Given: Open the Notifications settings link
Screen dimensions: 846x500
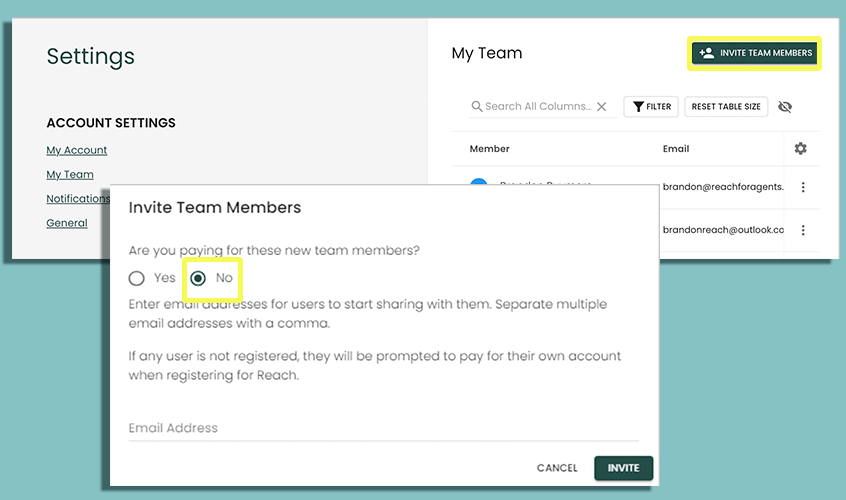Looking at the screenshot, I should [x=77, y=199].
